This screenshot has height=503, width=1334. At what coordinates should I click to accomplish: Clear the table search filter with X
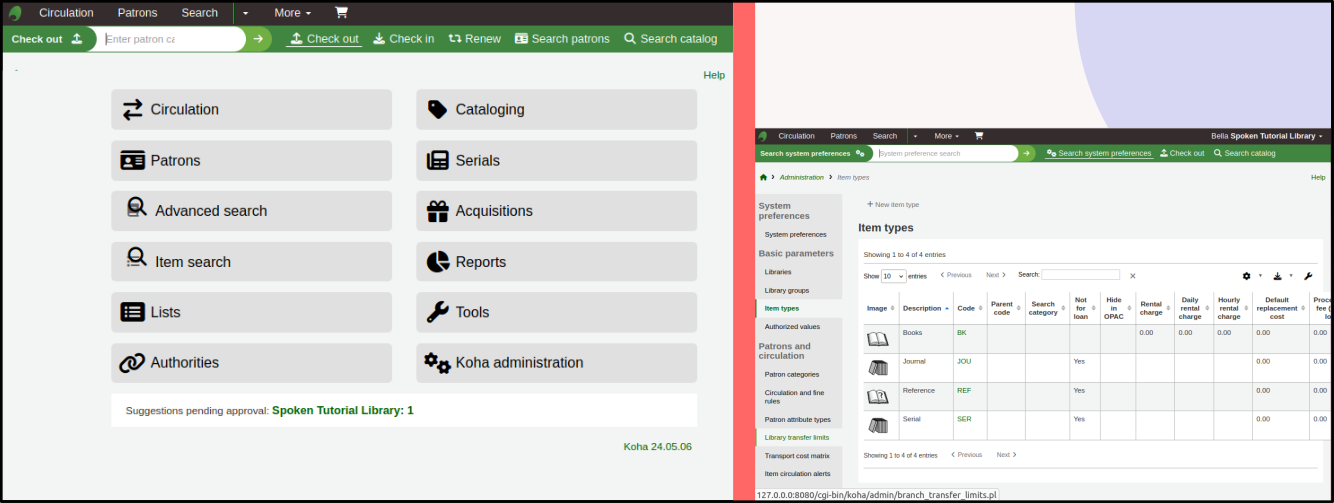point(1133,276)
